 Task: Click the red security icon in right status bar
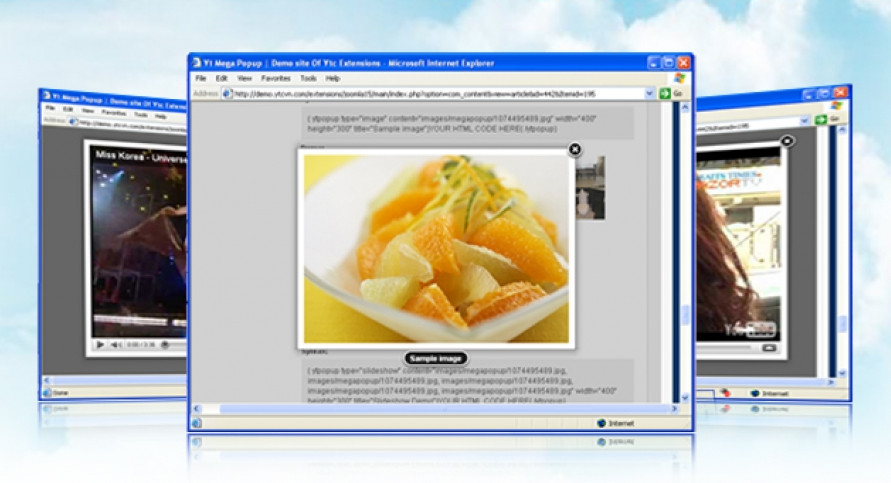point(725,393)
